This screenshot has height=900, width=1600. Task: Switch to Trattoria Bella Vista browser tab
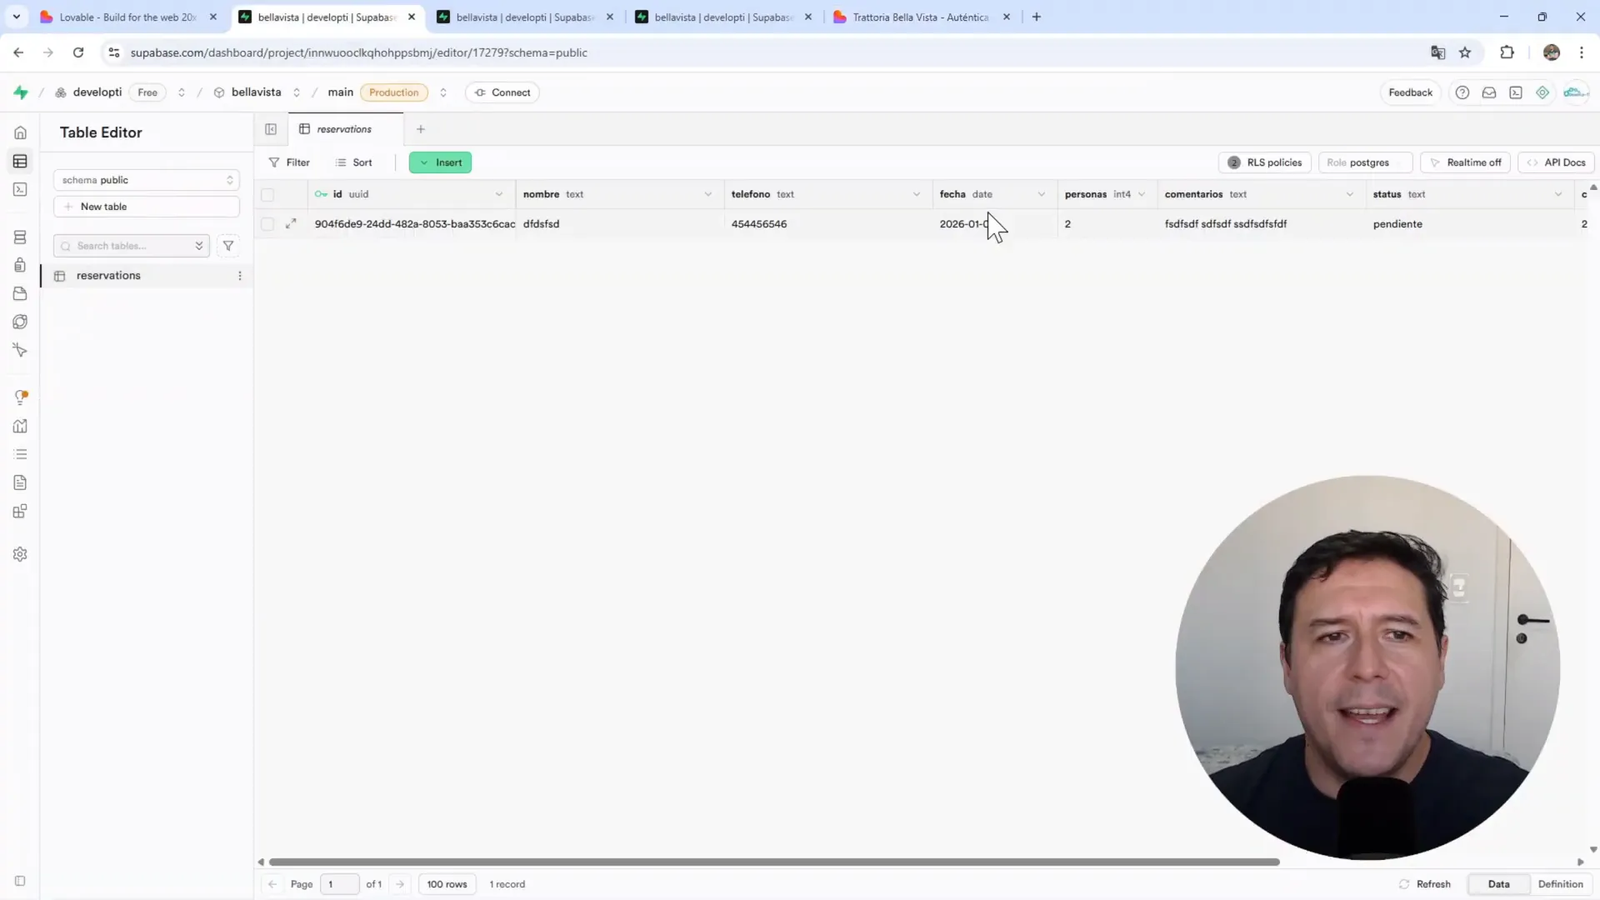(921, 17)
